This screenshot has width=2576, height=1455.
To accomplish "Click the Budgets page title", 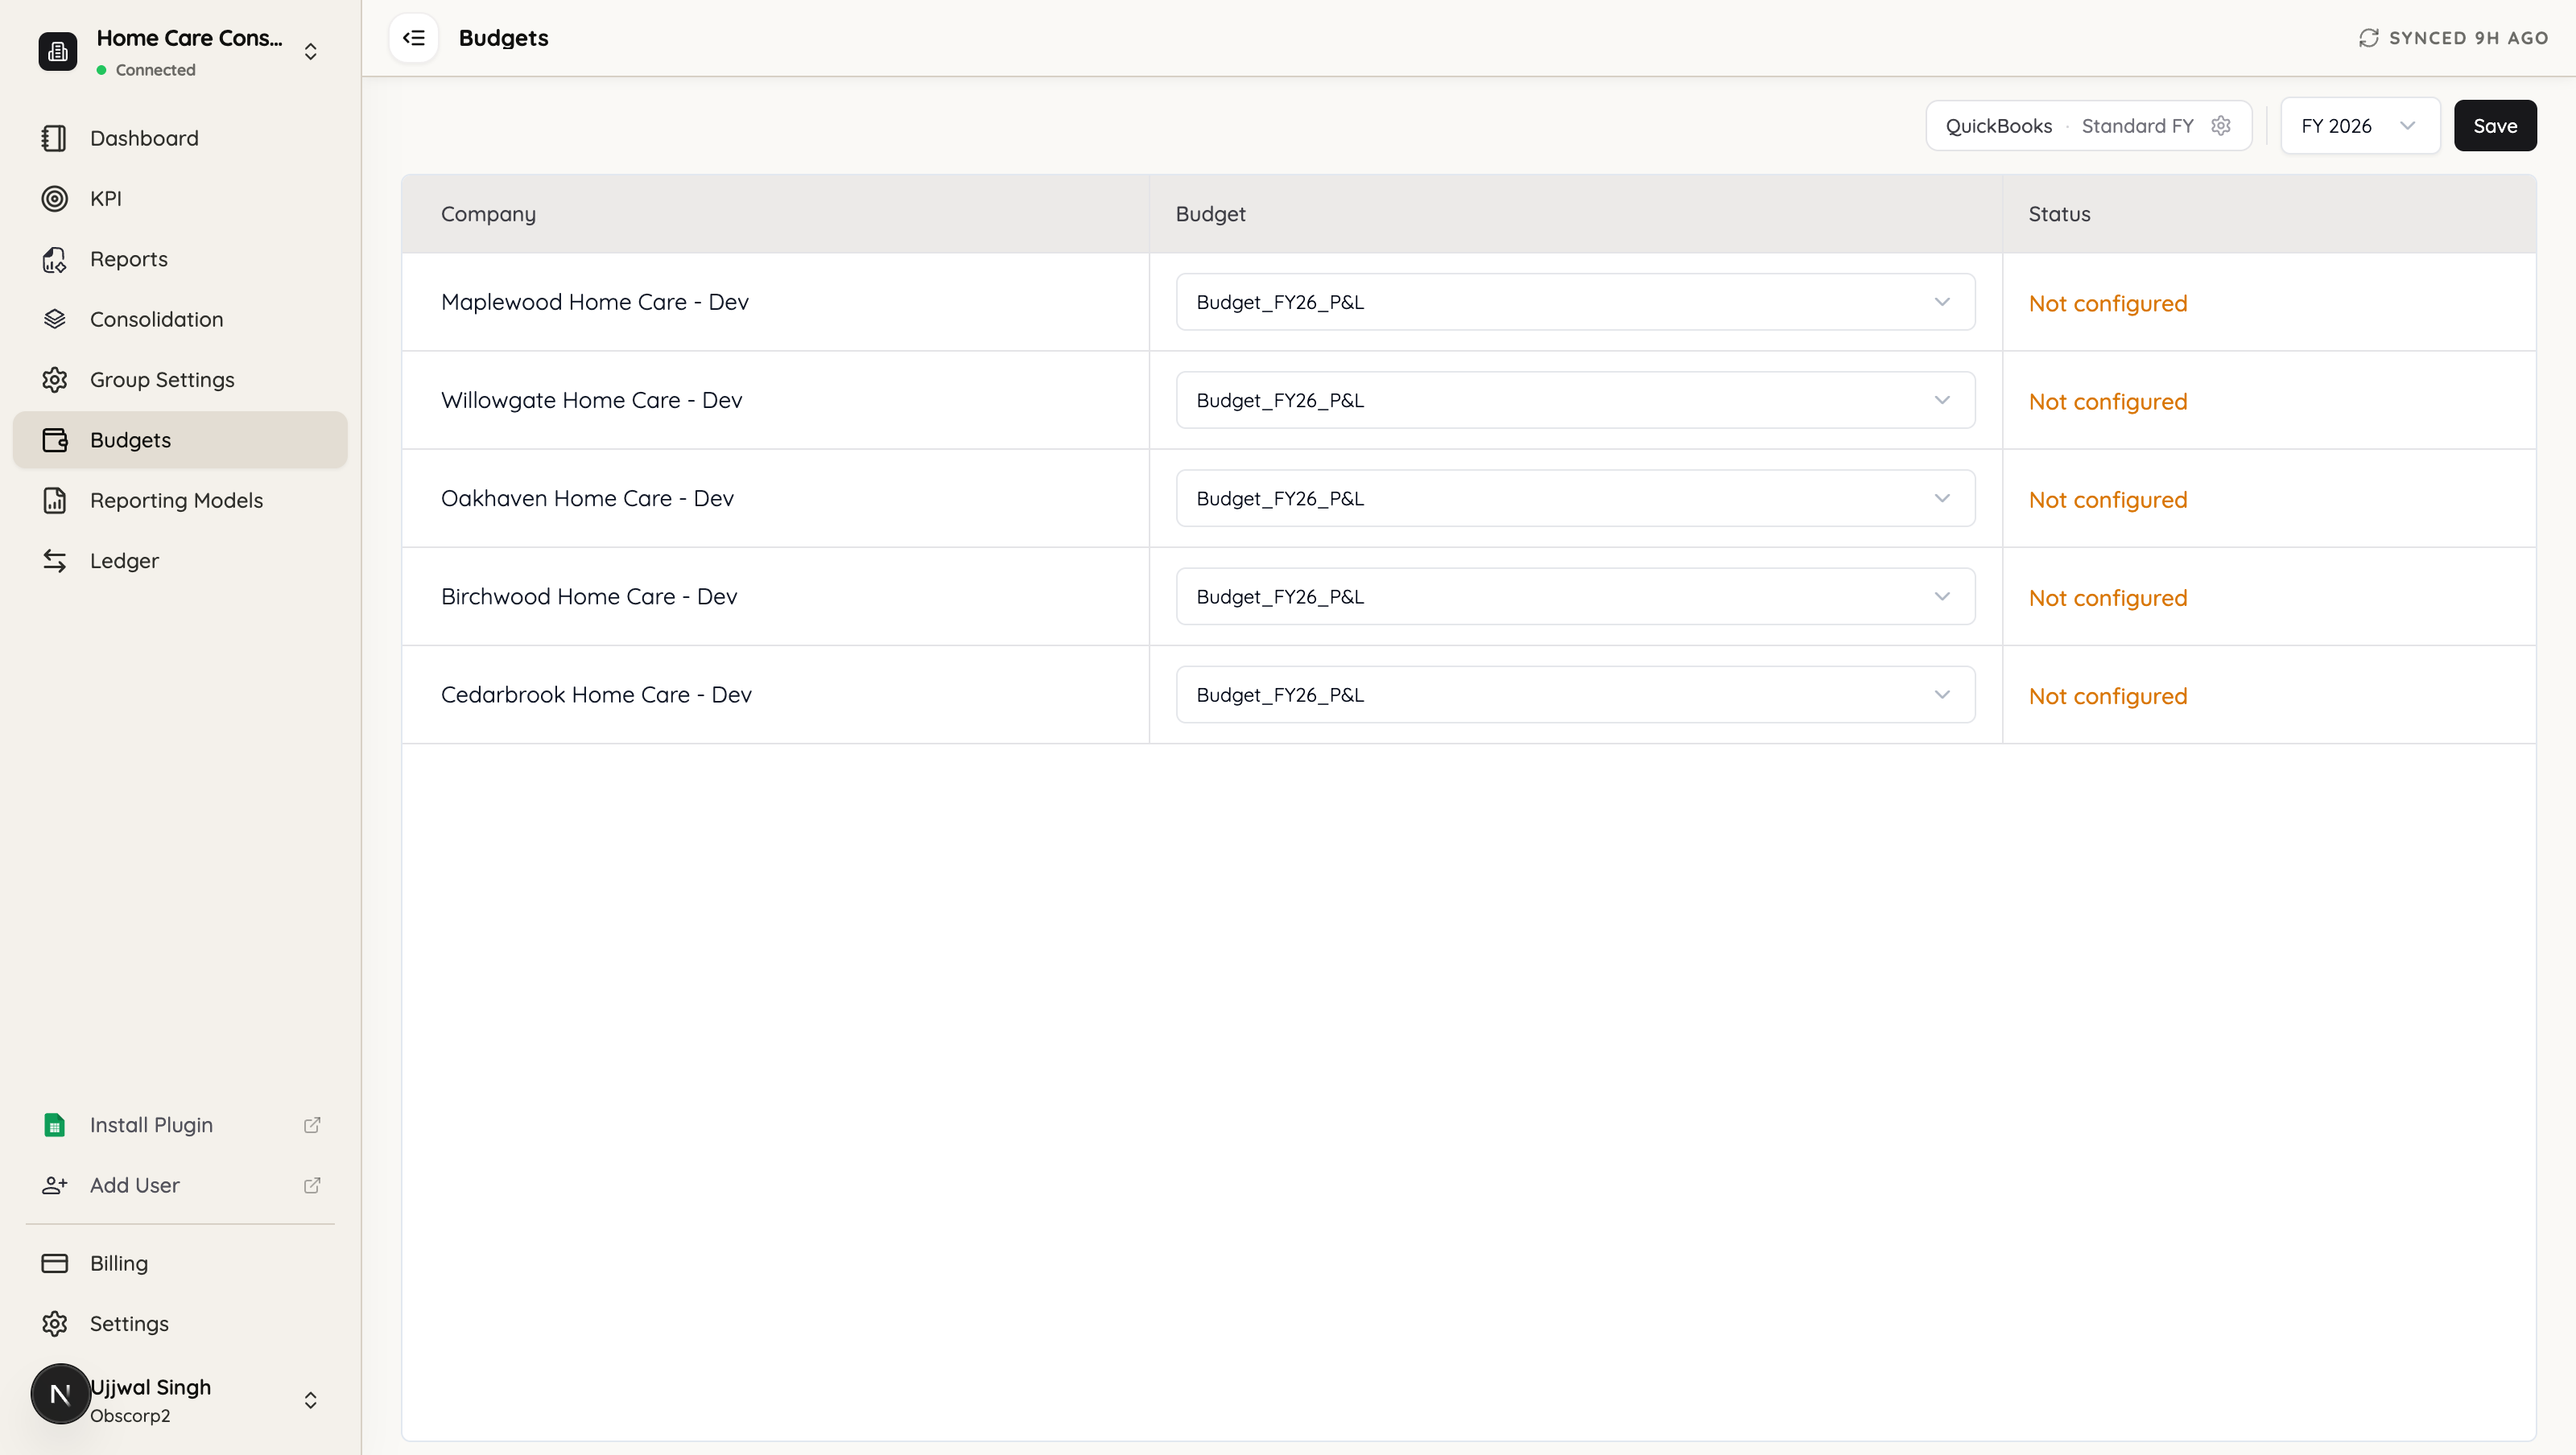I will coord(503,38).
